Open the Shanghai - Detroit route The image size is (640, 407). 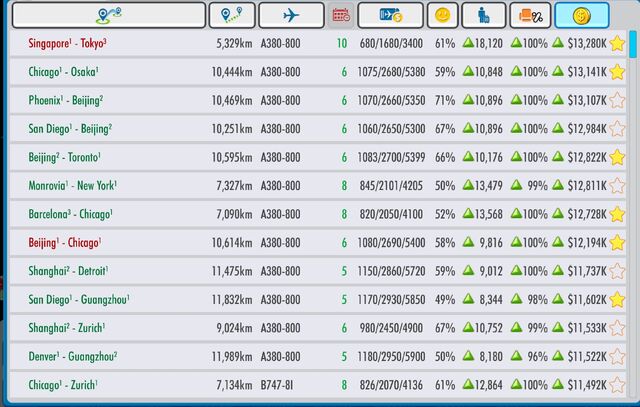(318, 271)
